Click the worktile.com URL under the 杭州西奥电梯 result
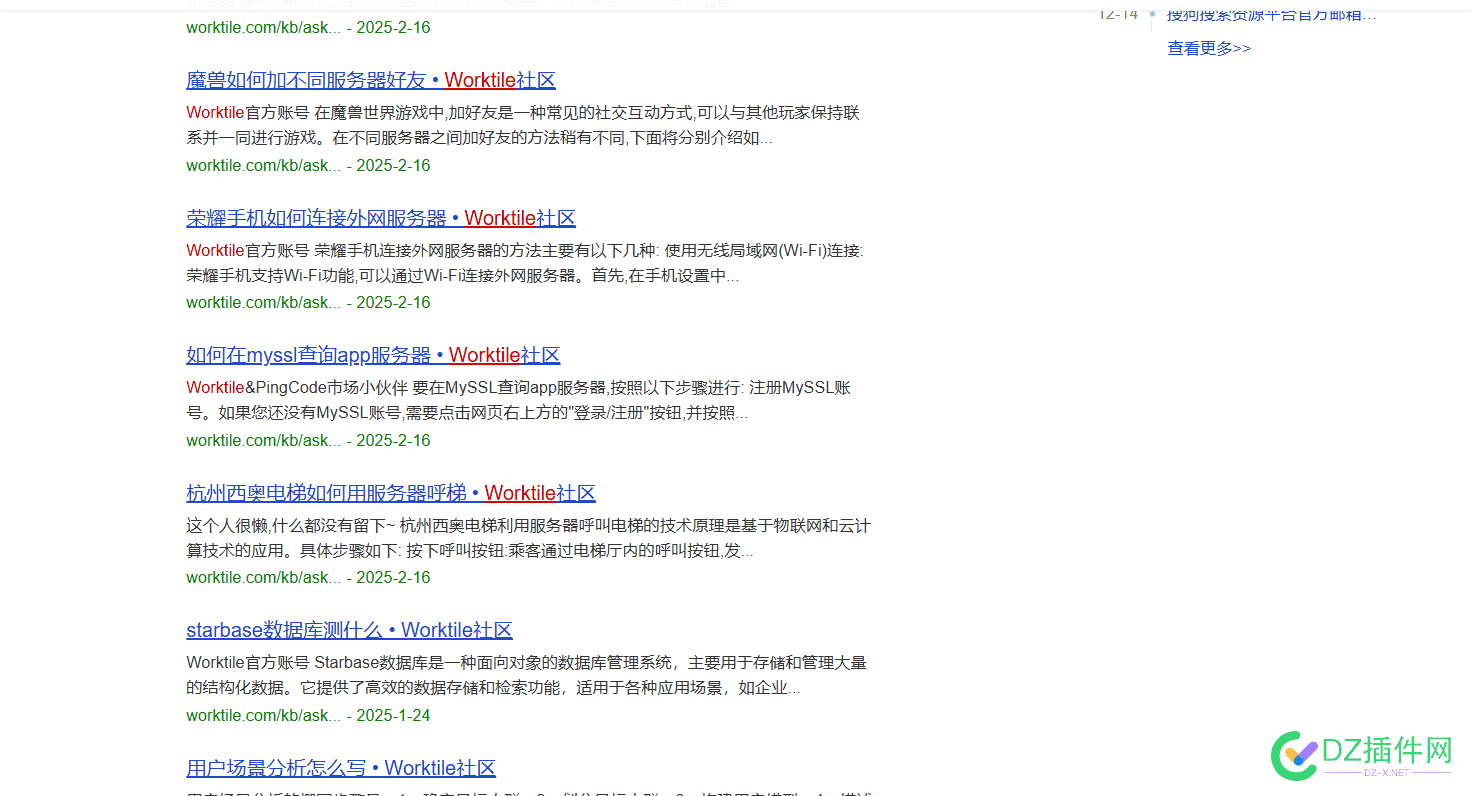 click(263, 577)
